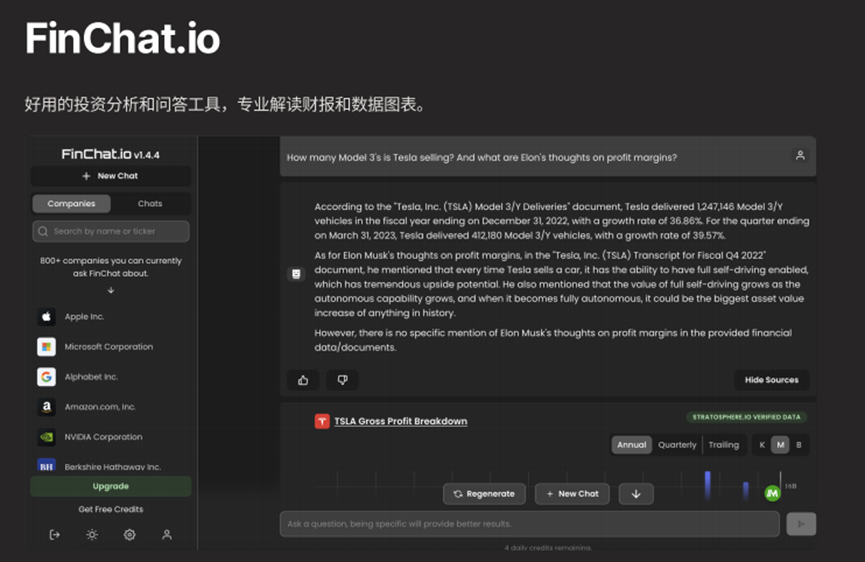Click the Regenerate button
This screenshot has height=562, width=865.
pos(484,494)
